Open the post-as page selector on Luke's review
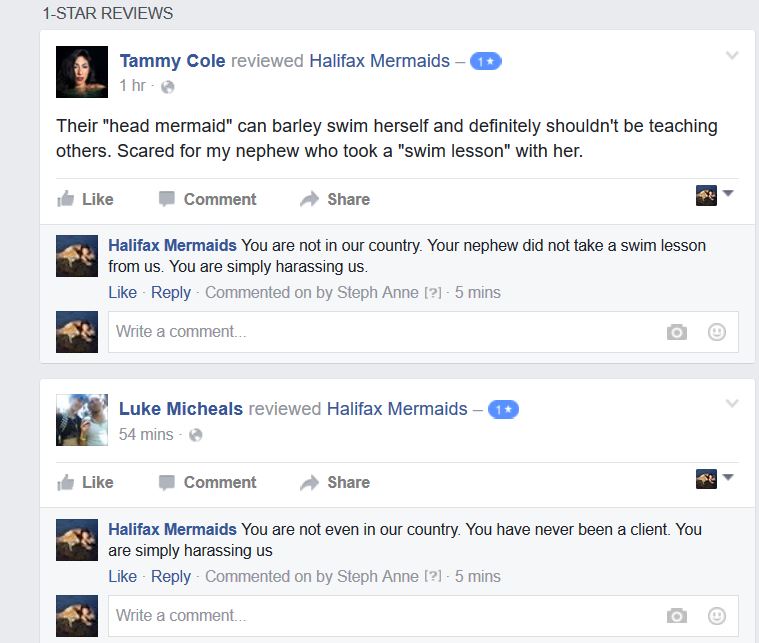759x643 pixels. pyautogui.click(x=715, y=478)
